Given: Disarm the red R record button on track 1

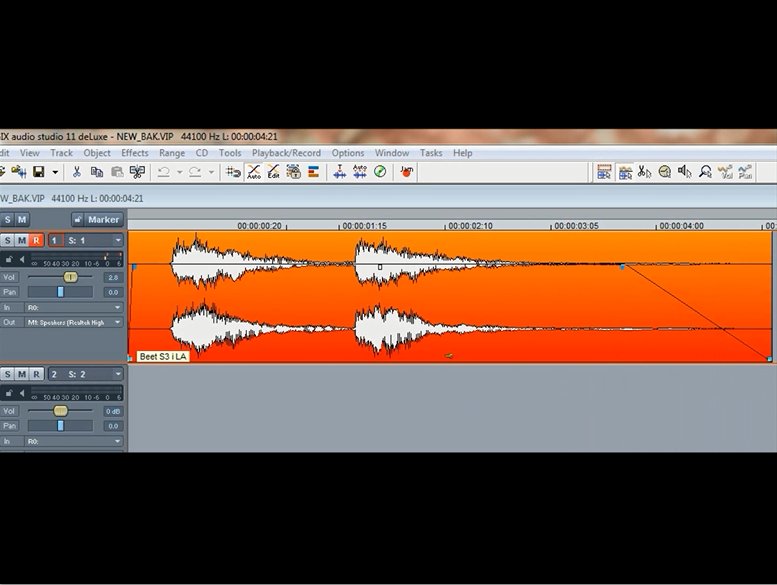Looking at the screenshot, I should 36,240.
